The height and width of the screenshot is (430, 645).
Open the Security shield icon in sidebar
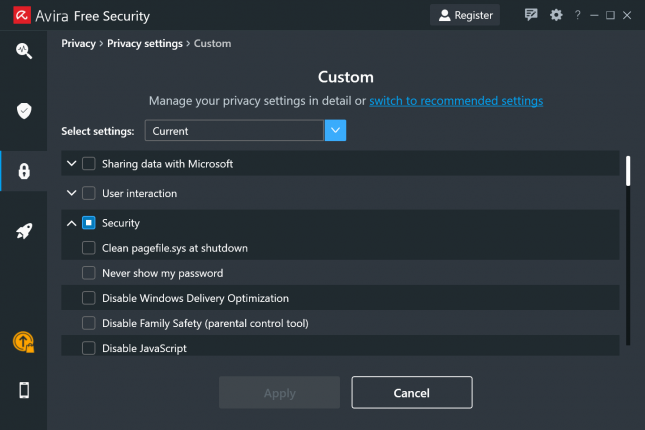click(24, 111)
